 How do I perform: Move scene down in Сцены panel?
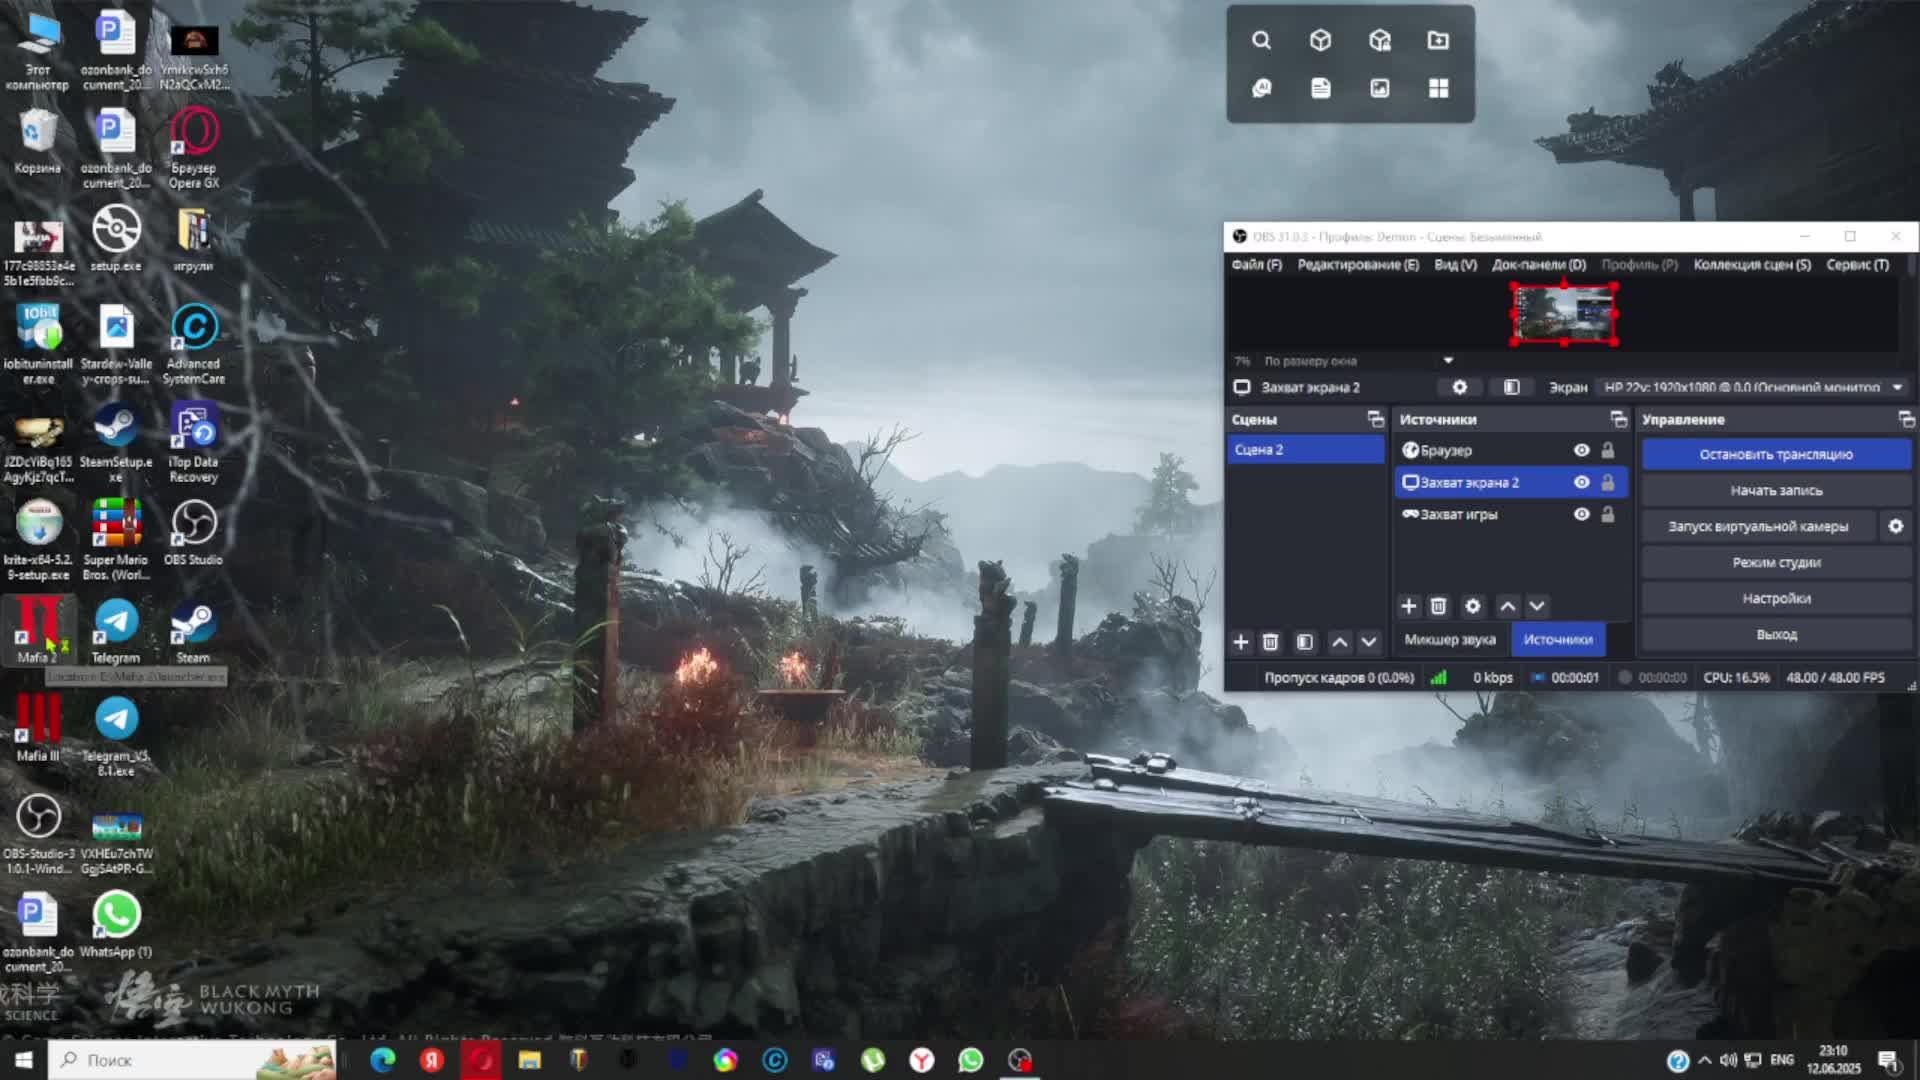click(x=1369, y=642)
